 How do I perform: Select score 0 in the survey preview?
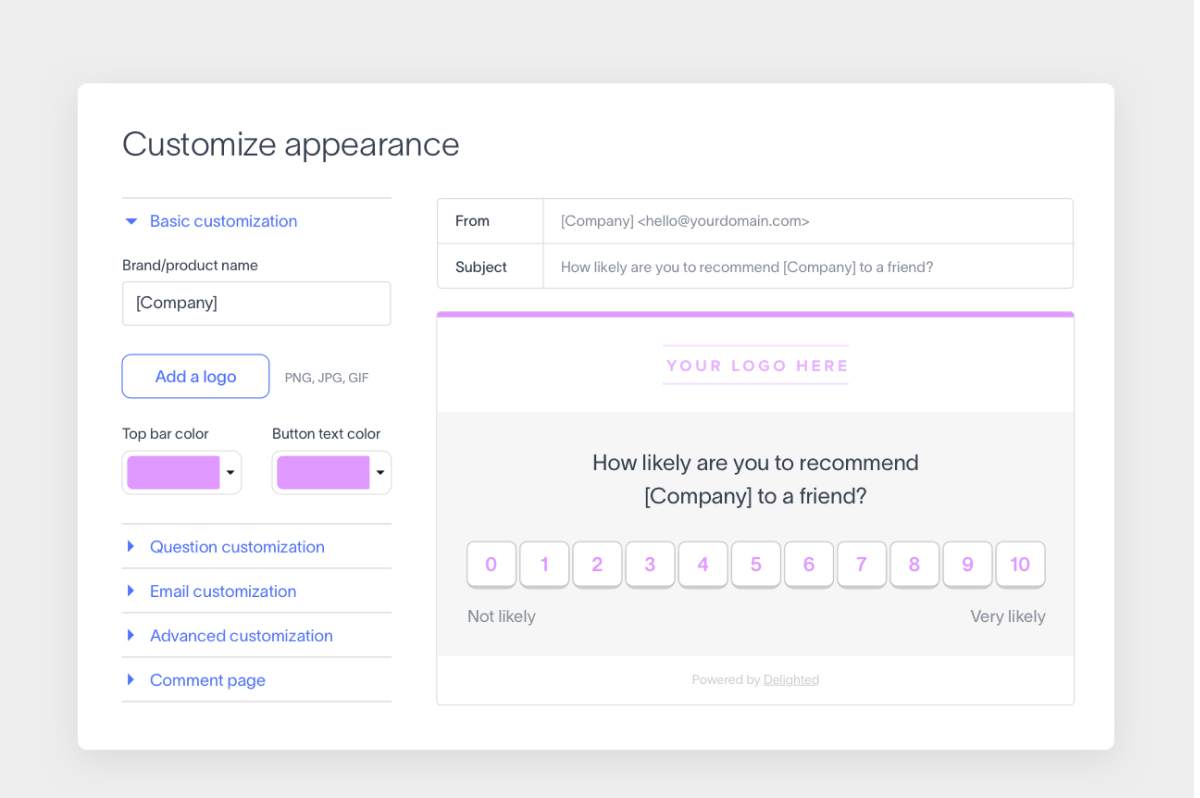(491, 564)
